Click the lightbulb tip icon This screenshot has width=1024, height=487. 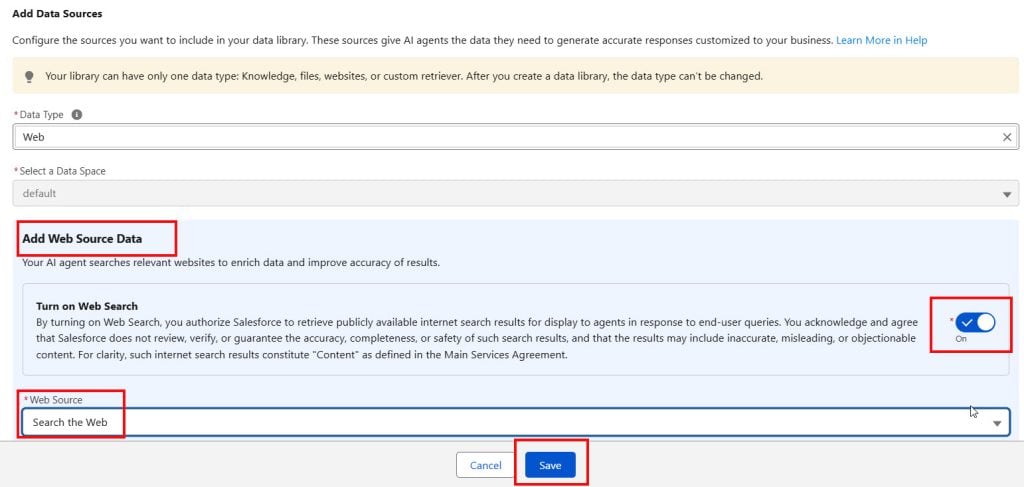coord(29,76)
